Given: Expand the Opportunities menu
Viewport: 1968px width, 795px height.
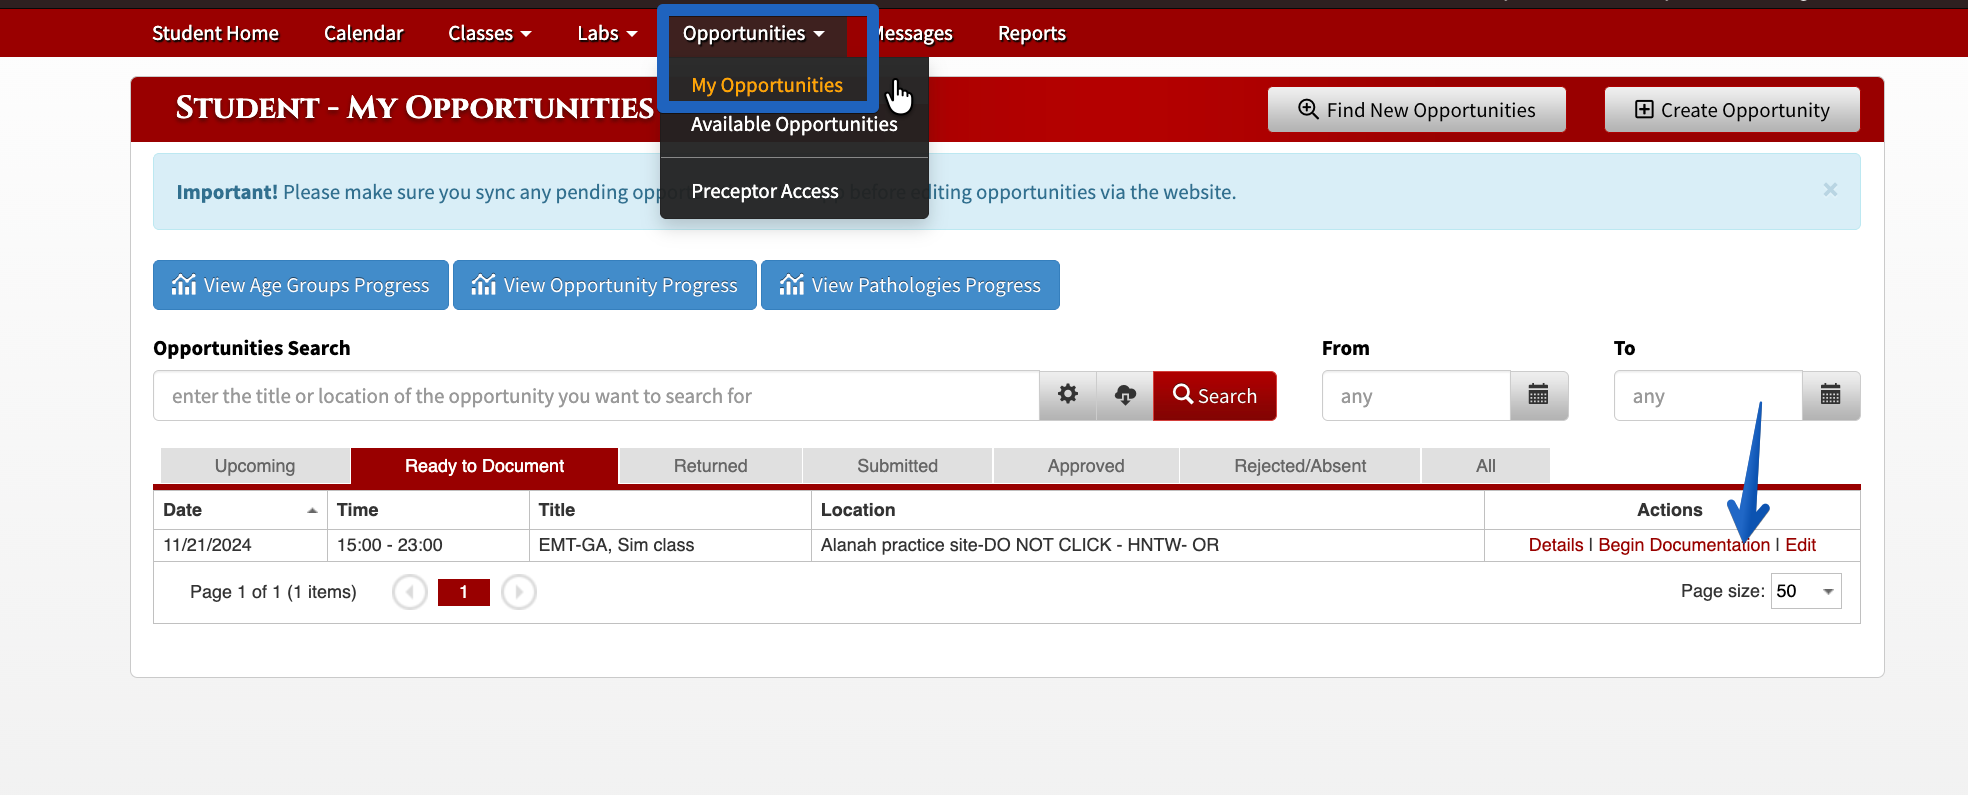Looking at the screenshot, I should [x=754, y=33].
